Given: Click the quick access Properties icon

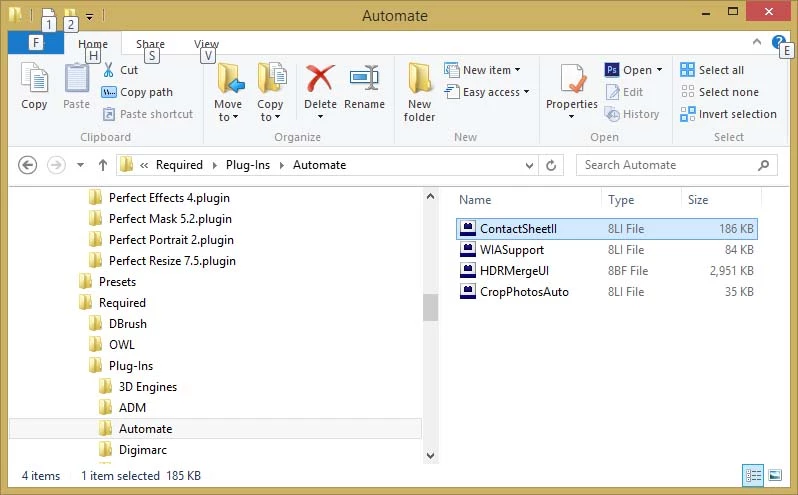Looking at the screenshot, I should [x=48, y=14].
